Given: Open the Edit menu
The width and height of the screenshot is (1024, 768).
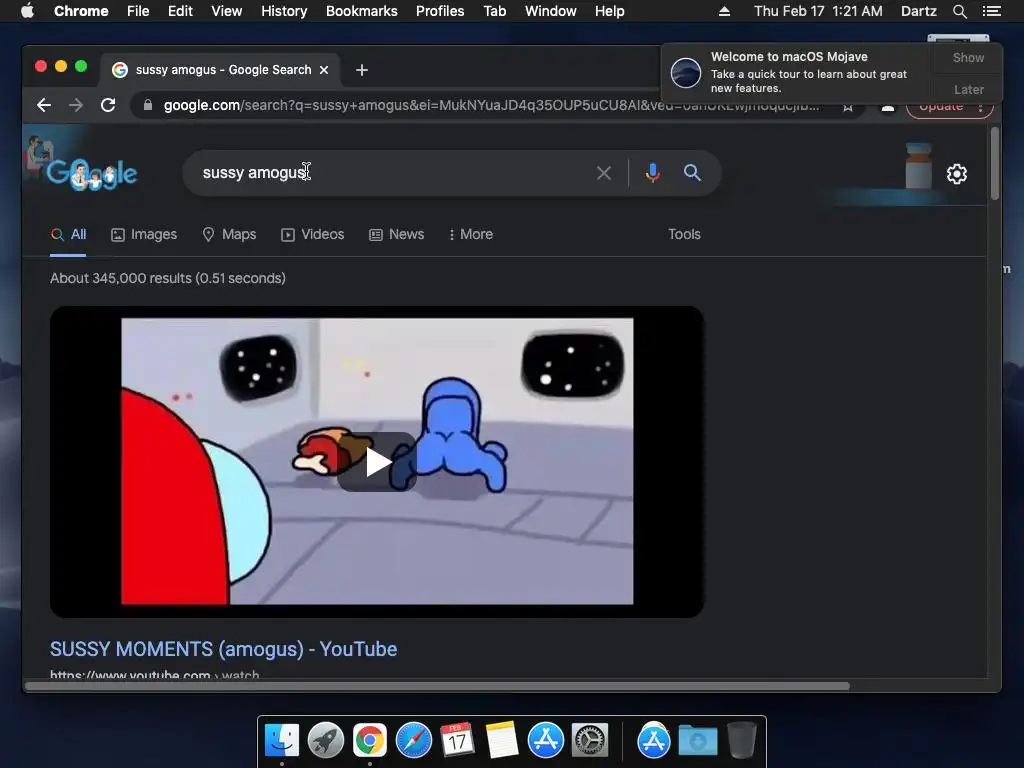Looking at the screenshot, I should (180, 11).
